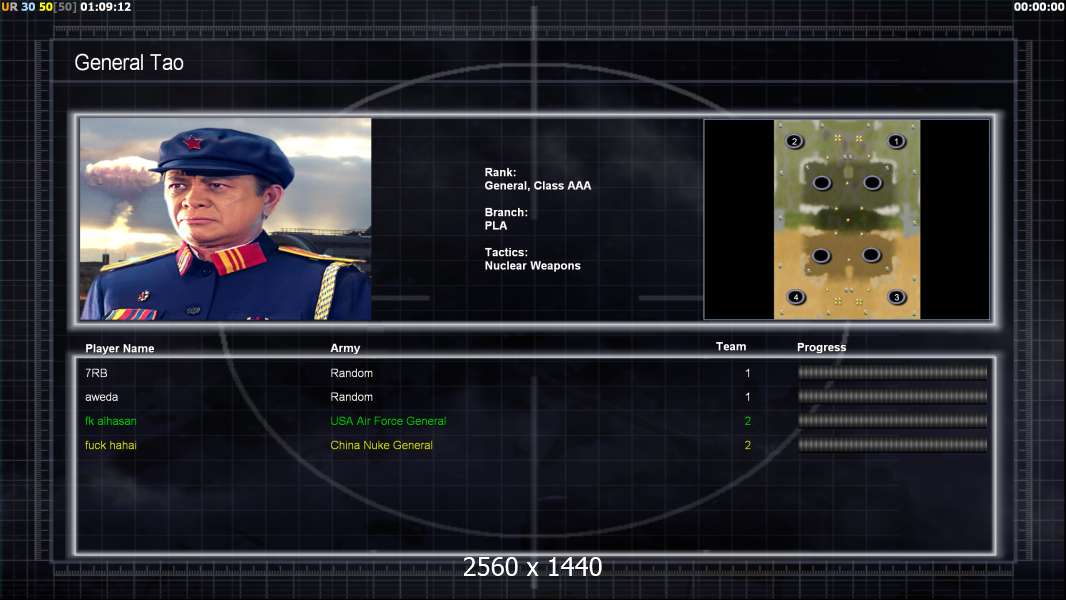
Task: Select player name fuck hahai
Action: (x=110, y=445)
